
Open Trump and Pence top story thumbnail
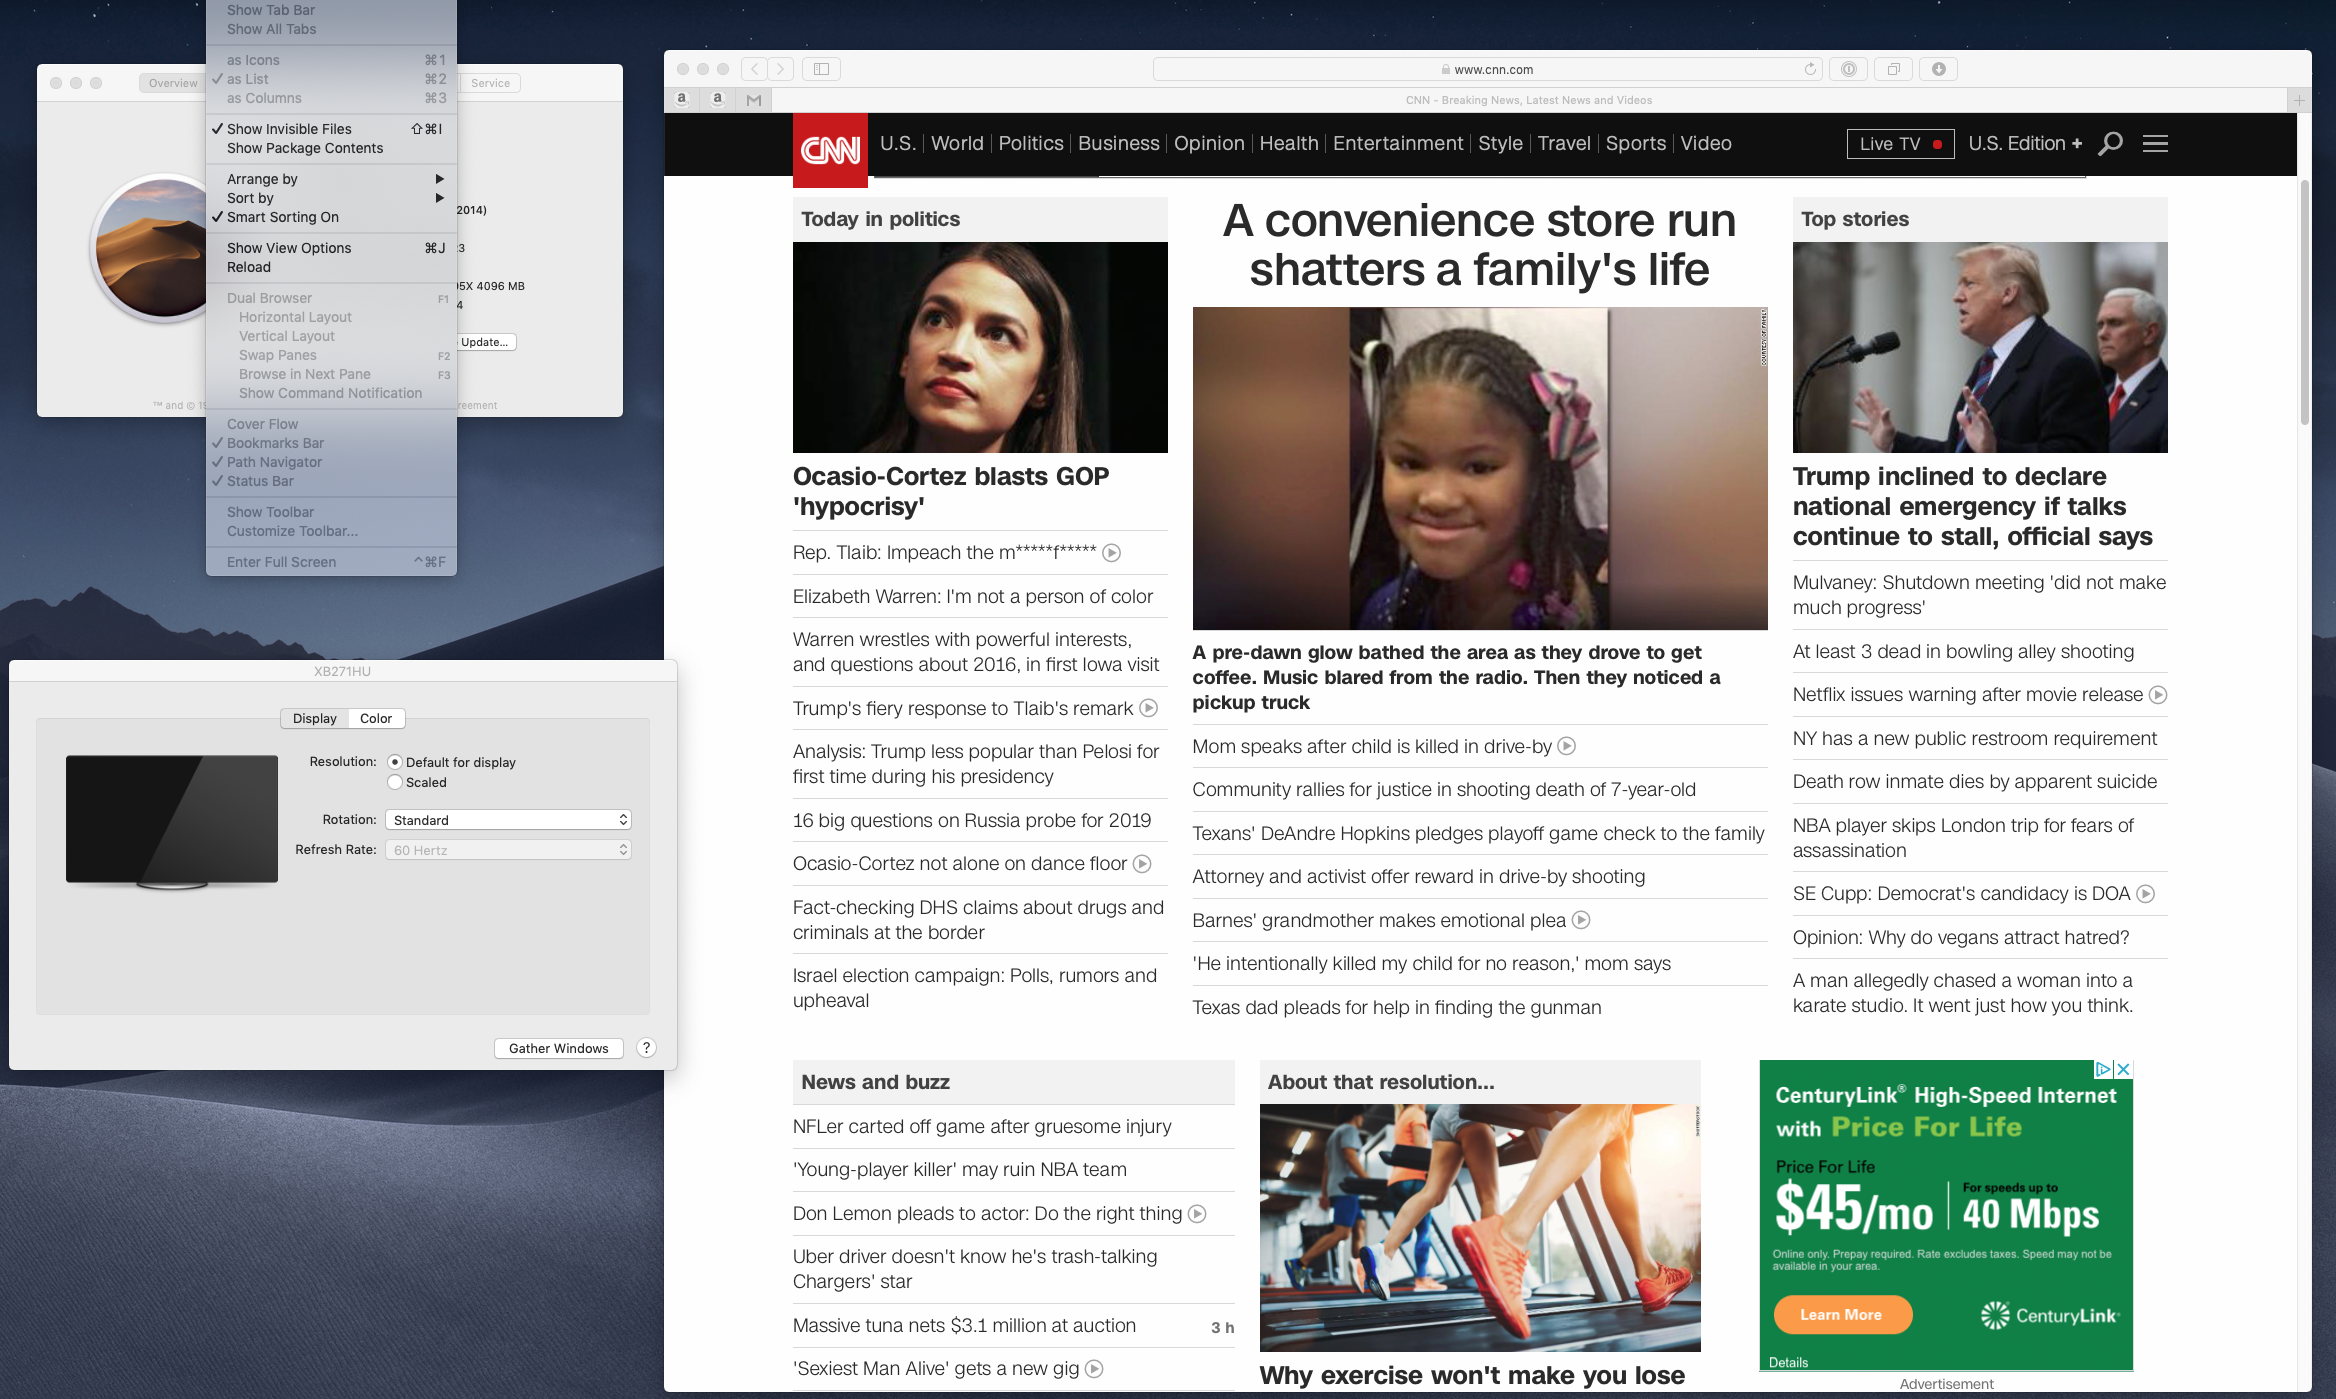click(1979, 347)
